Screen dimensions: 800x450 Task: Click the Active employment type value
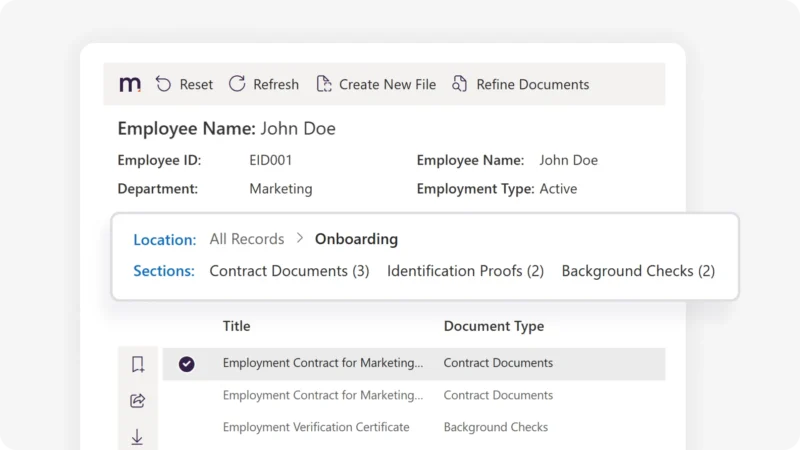558,189
